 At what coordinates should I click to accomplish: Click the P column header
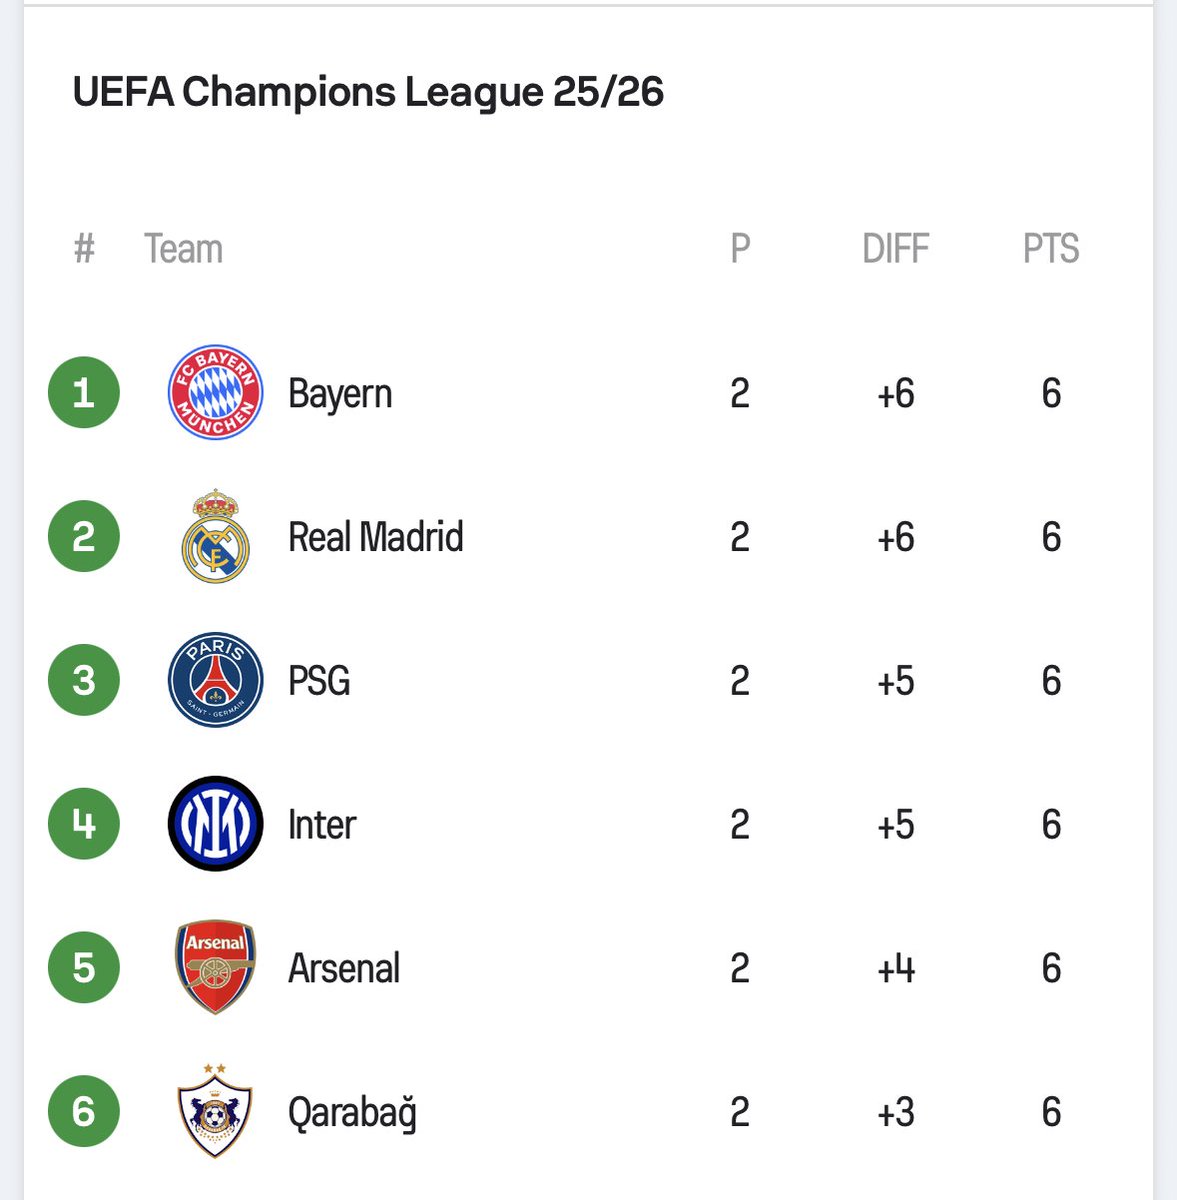[740, 249]
